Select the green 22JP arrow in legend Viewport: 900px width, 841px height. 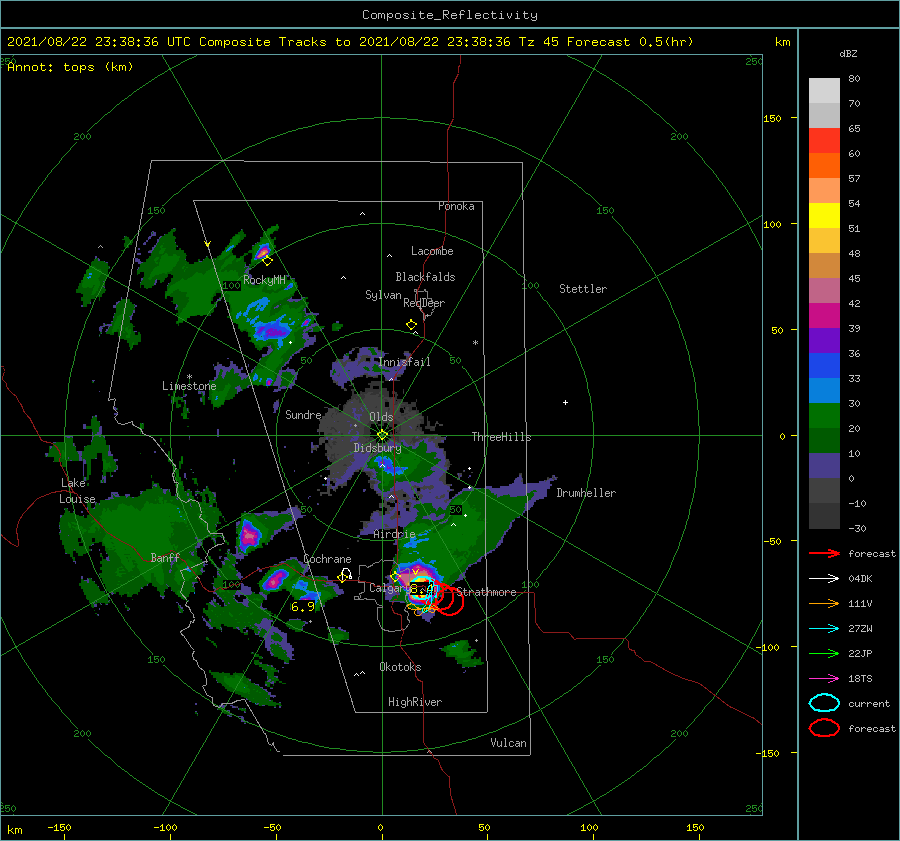click(824, 653)
